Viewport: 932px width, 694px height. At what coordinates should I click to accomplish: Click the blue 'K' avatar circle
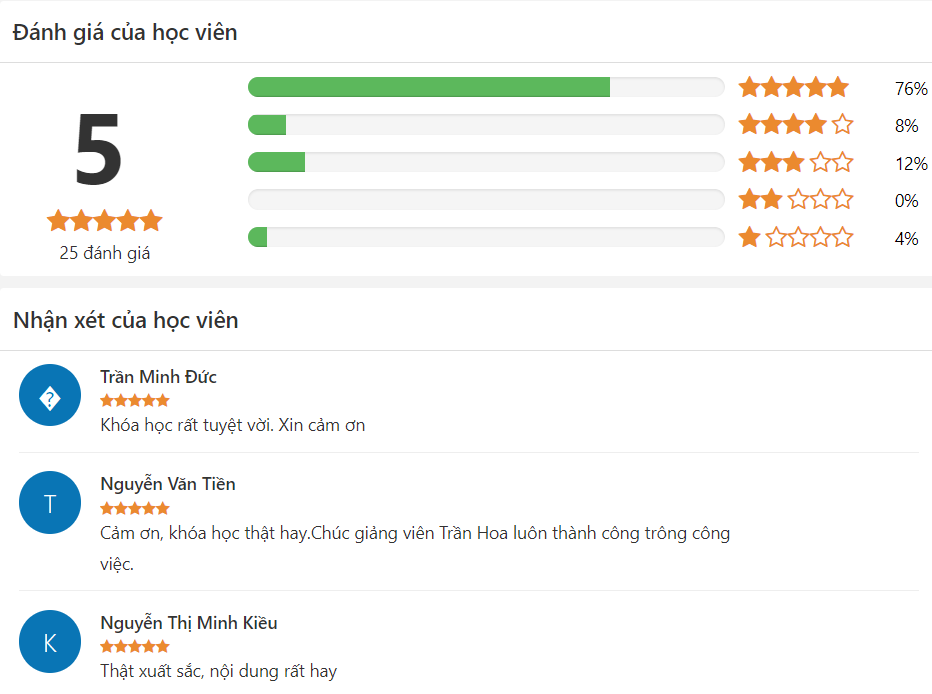tap(50, 641)
